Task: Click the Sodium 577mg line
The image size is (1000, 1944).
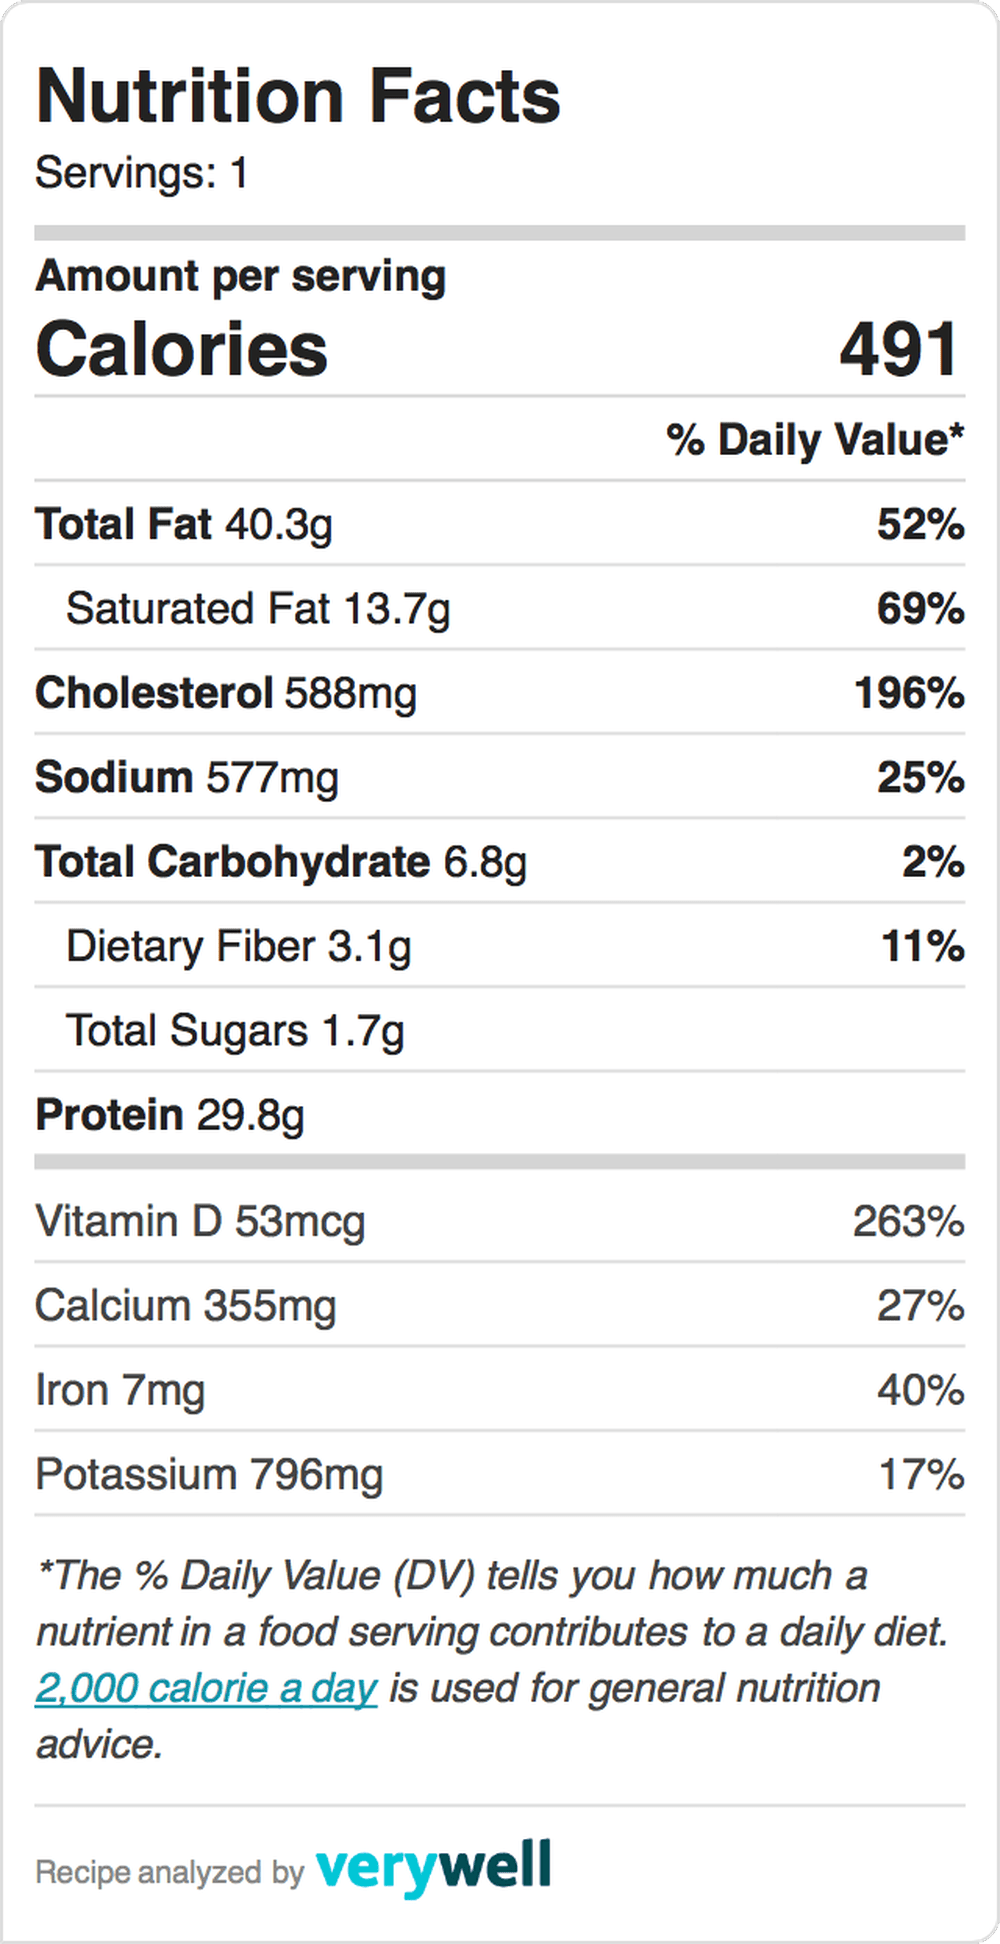Action: click(x=500, y=777)
